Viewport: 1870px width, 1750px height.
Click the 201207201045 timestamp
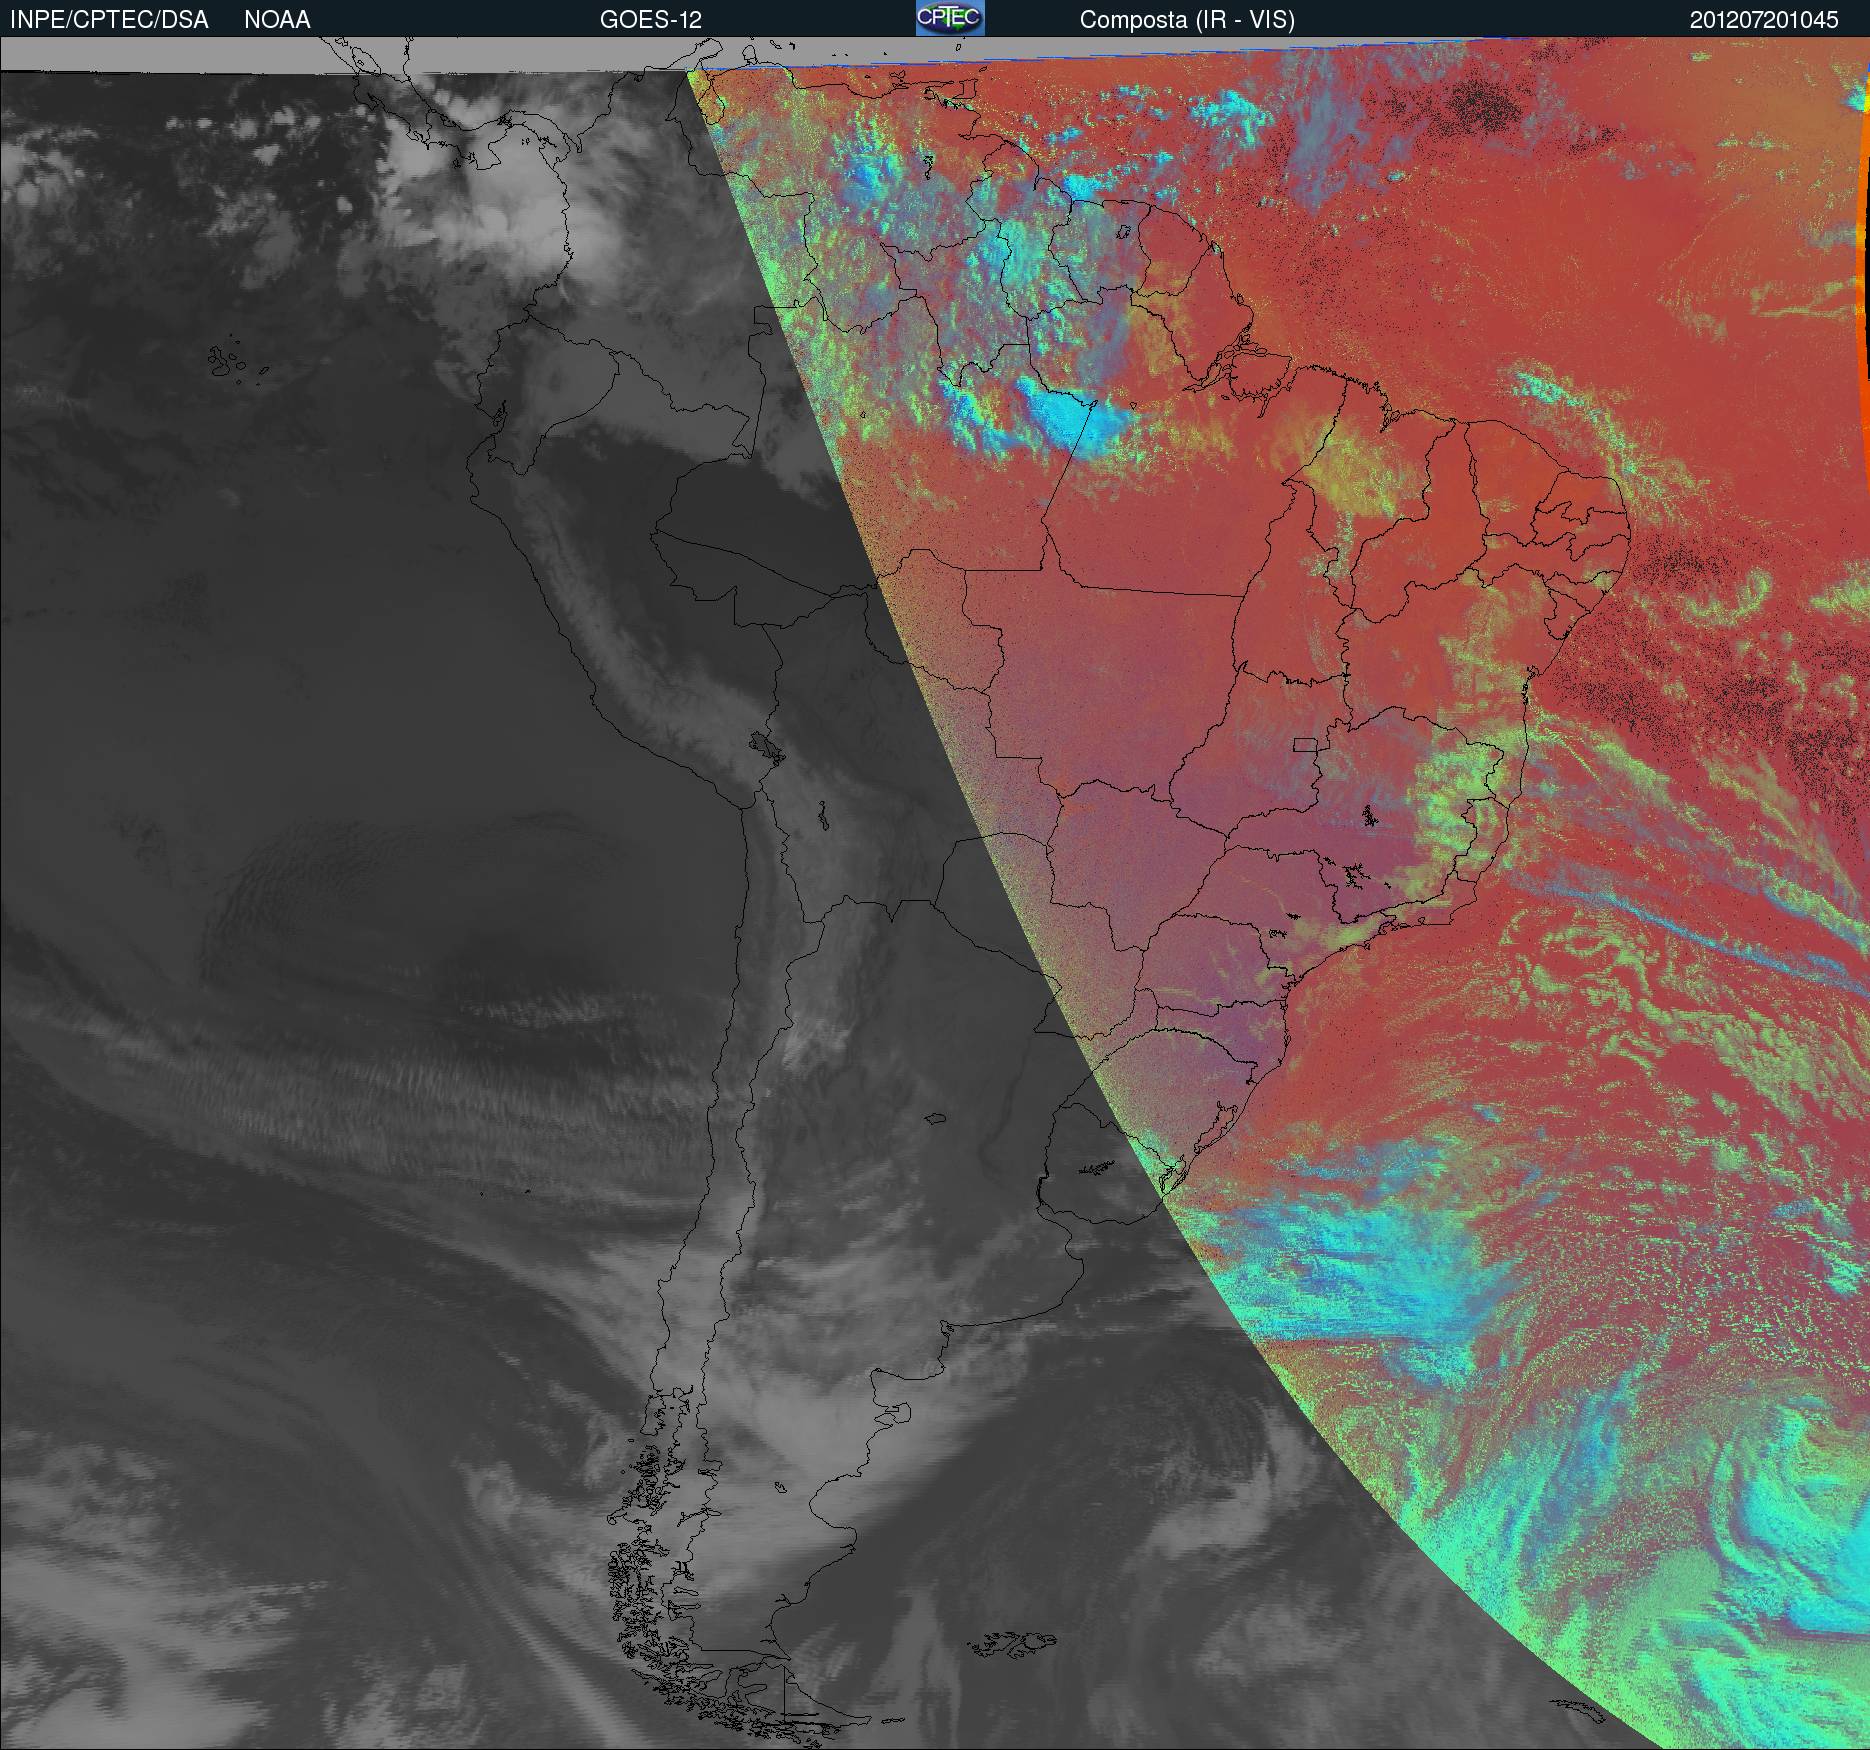[x=1764, y=20]
